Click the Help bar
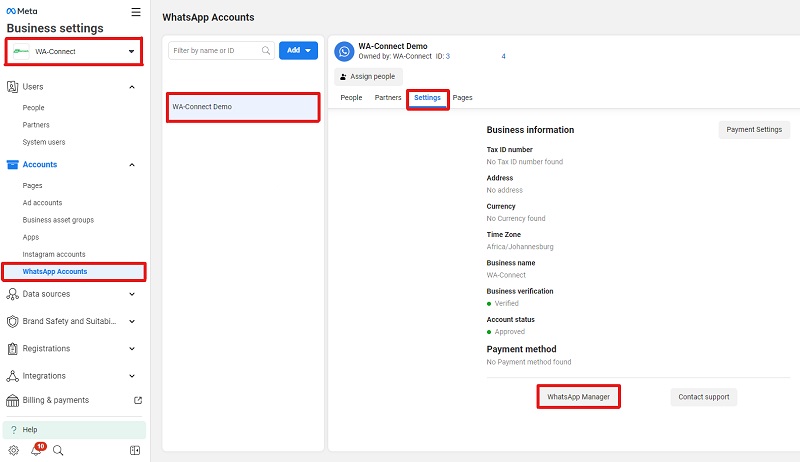 click(74, 429)
